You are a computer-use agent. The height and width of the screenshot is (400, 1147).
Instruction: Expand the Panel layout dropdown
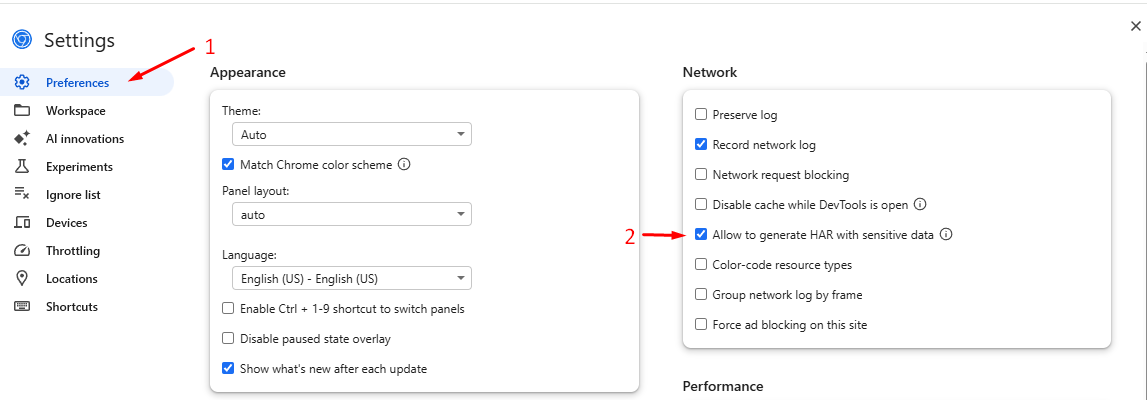point(350,214)
